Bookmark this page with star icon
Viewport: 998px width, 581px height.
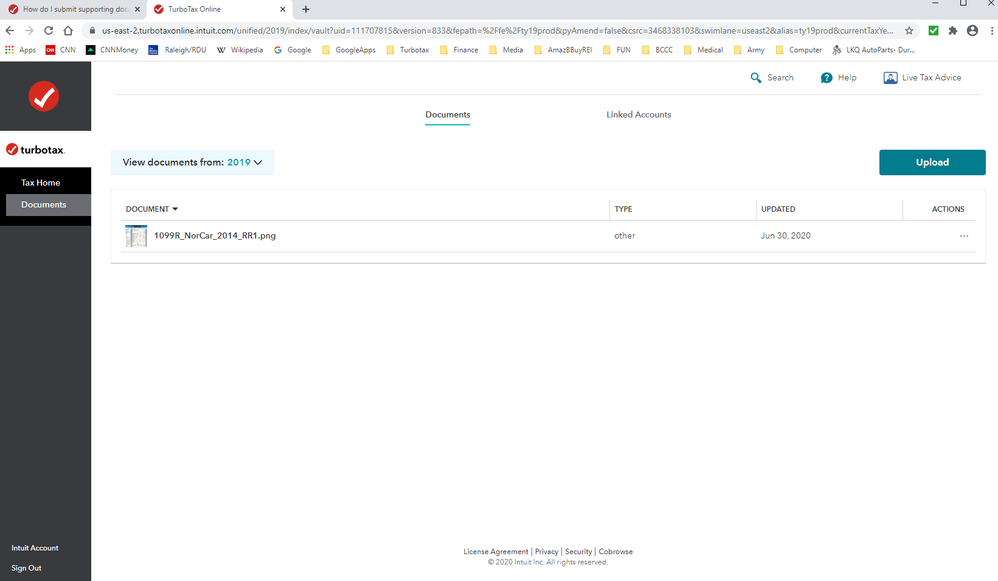coord(909,31)
